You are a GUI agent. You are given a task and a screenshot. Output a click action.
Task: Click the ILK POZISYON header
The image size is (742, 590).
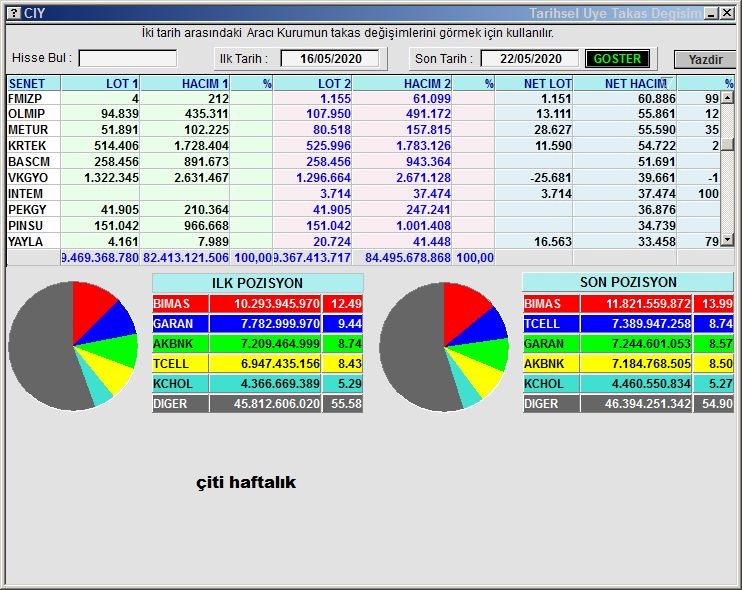tap(257, 283)
